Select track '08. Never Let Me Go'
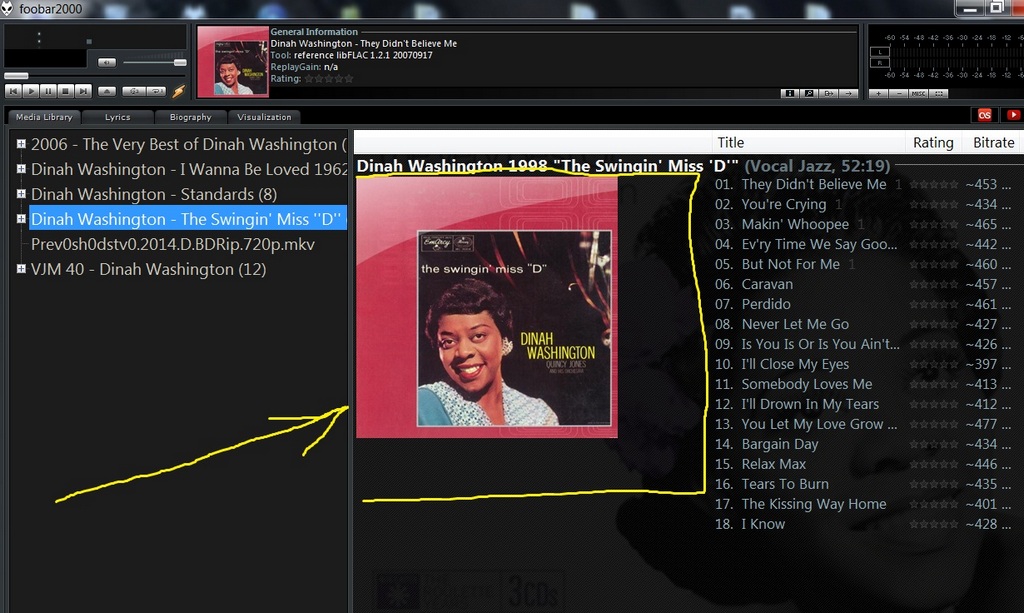Screen dimensions: 1024x613 (x=782, y=324)
